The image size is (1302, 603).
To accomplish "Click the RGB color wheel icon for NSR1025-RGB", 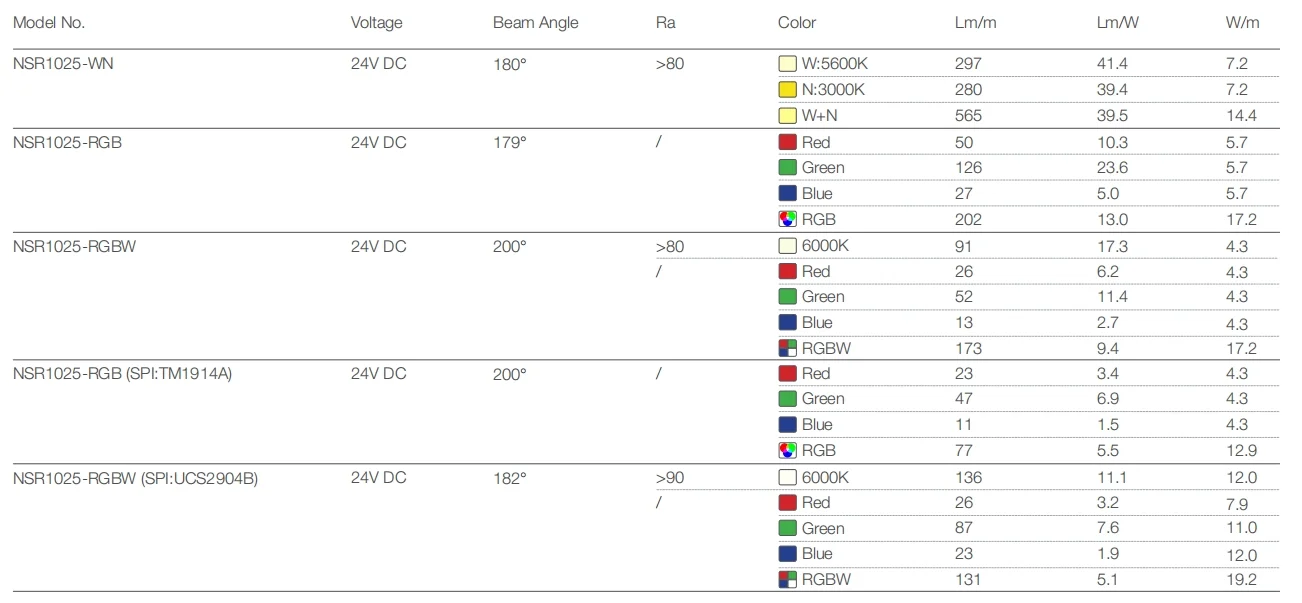I will click(x=787, y=219).
